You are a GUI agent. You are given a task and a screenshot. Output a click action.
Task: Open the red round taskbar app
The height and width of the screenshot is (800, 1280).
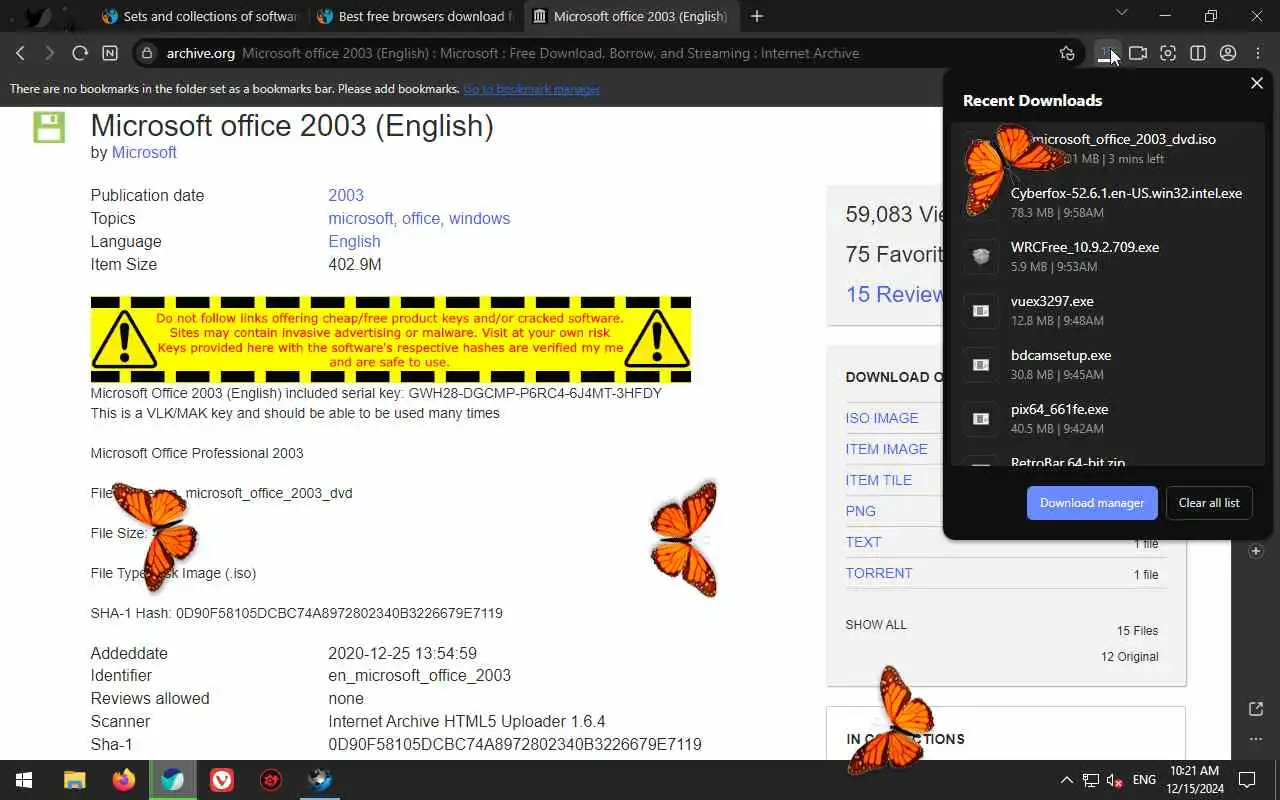click(270, 780)
